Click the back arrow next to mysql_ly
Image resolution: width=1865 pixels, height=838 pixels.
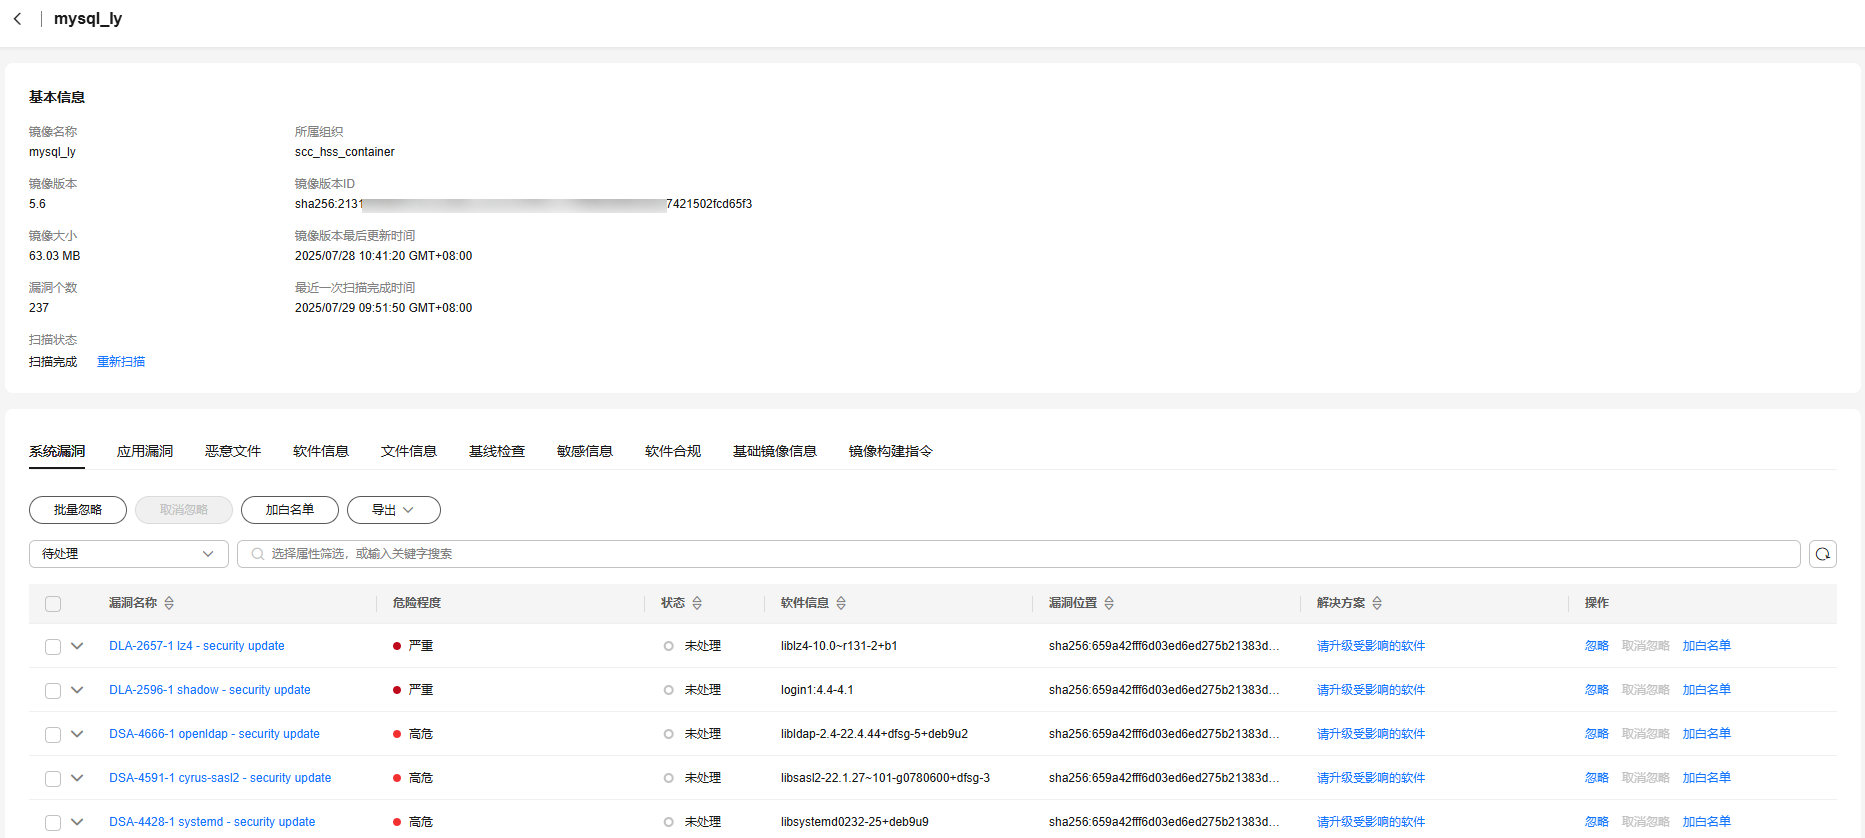(x=17, y=19)
